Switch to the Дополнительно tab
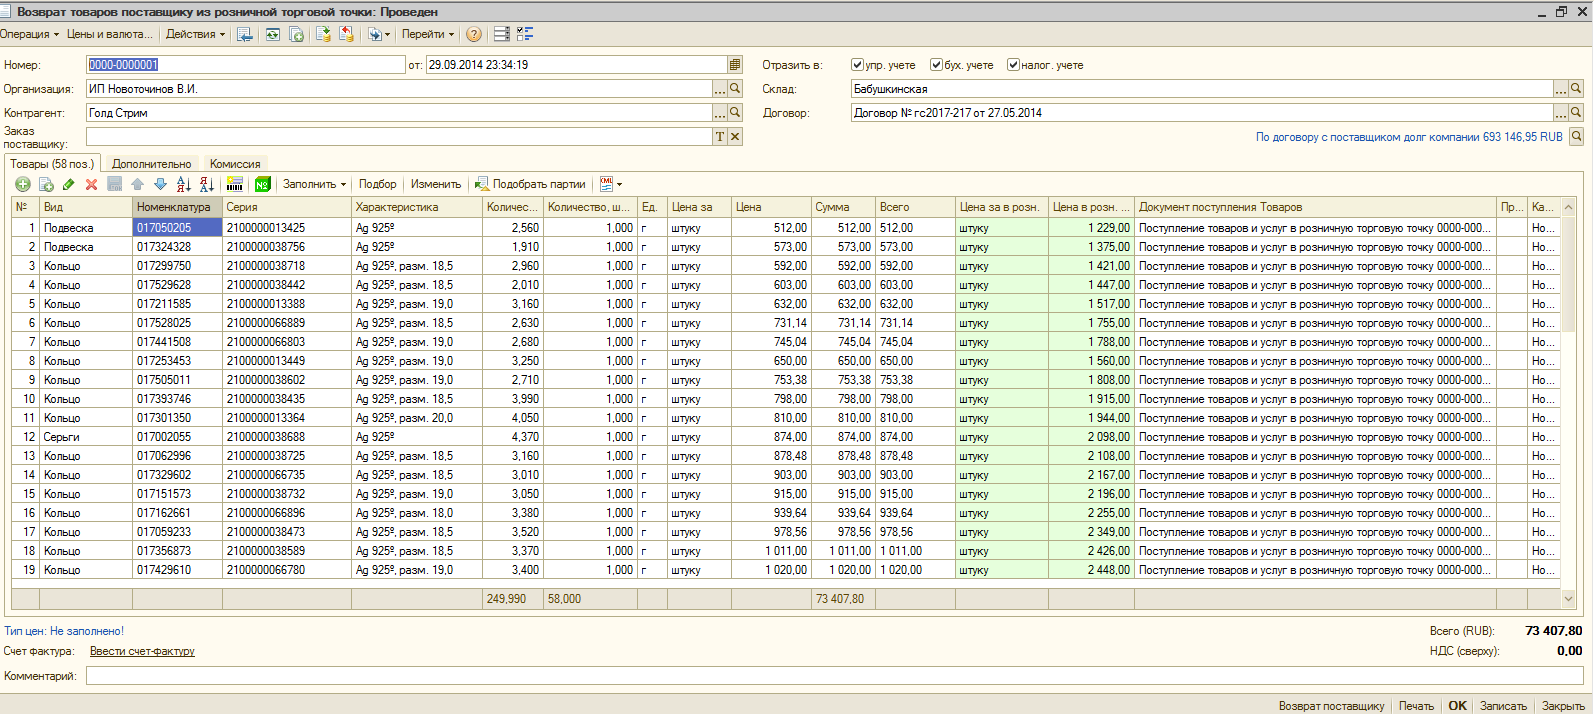The height and width of the screenshot is (714, 1594). (151, 164)
